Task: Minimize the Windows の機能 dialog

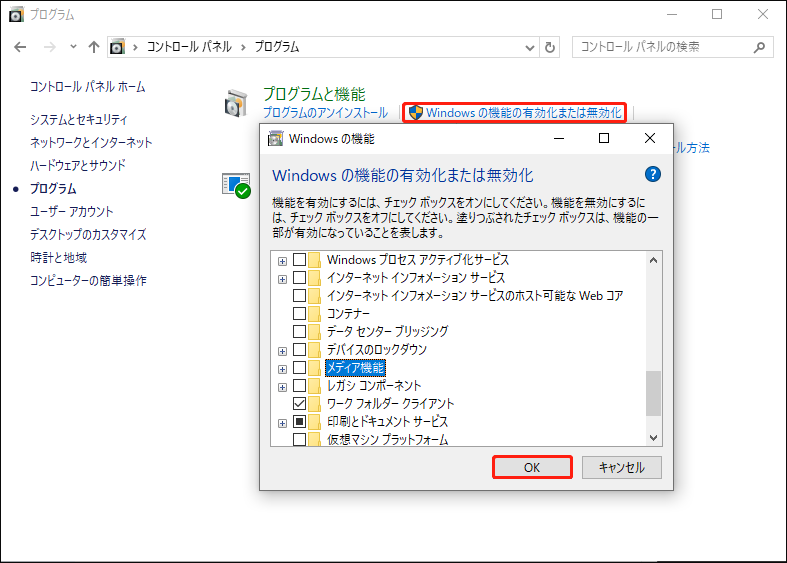Action: point(559,138)
